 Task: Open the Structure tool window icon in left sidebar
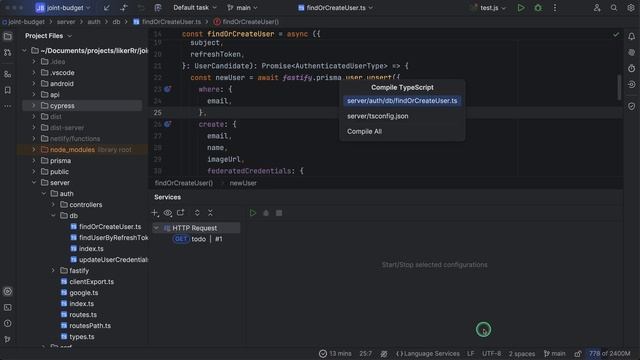tap(8, 74)
